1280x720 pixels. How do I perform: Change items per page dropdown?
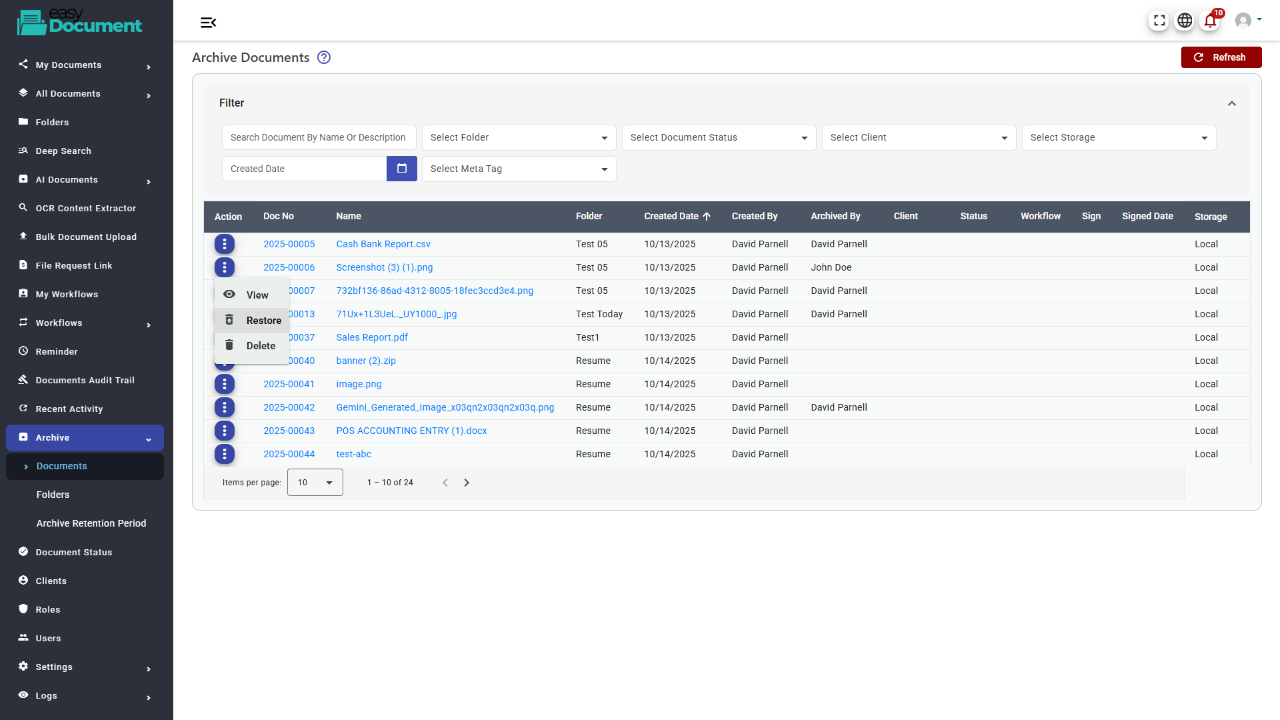(315, 482)
